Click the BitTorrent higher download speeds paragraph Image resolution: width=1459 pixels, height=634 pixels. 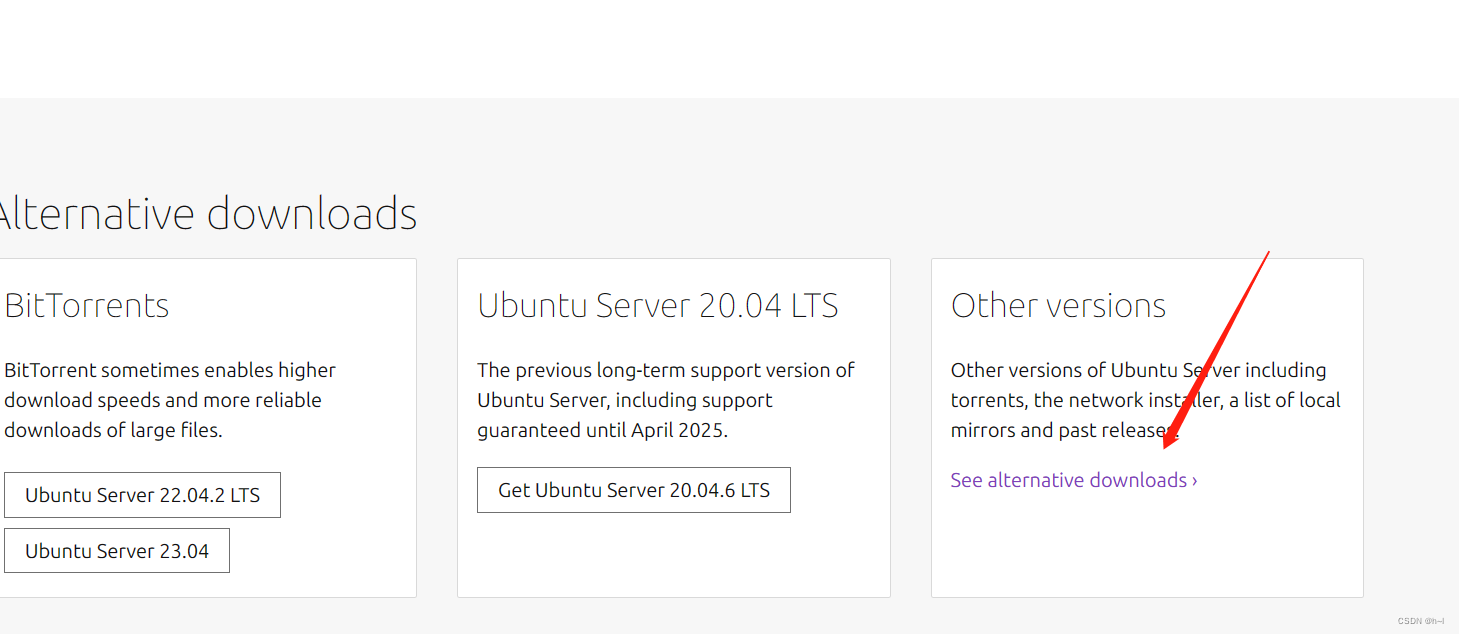(170, 400)
